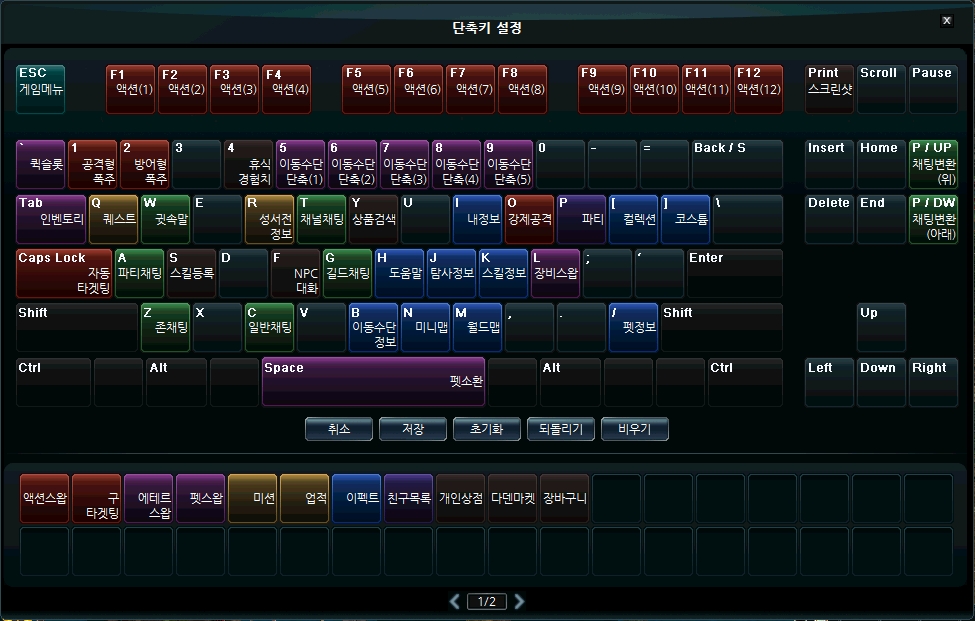
Task: Click the 취소 button
Action: pos(339,429)
